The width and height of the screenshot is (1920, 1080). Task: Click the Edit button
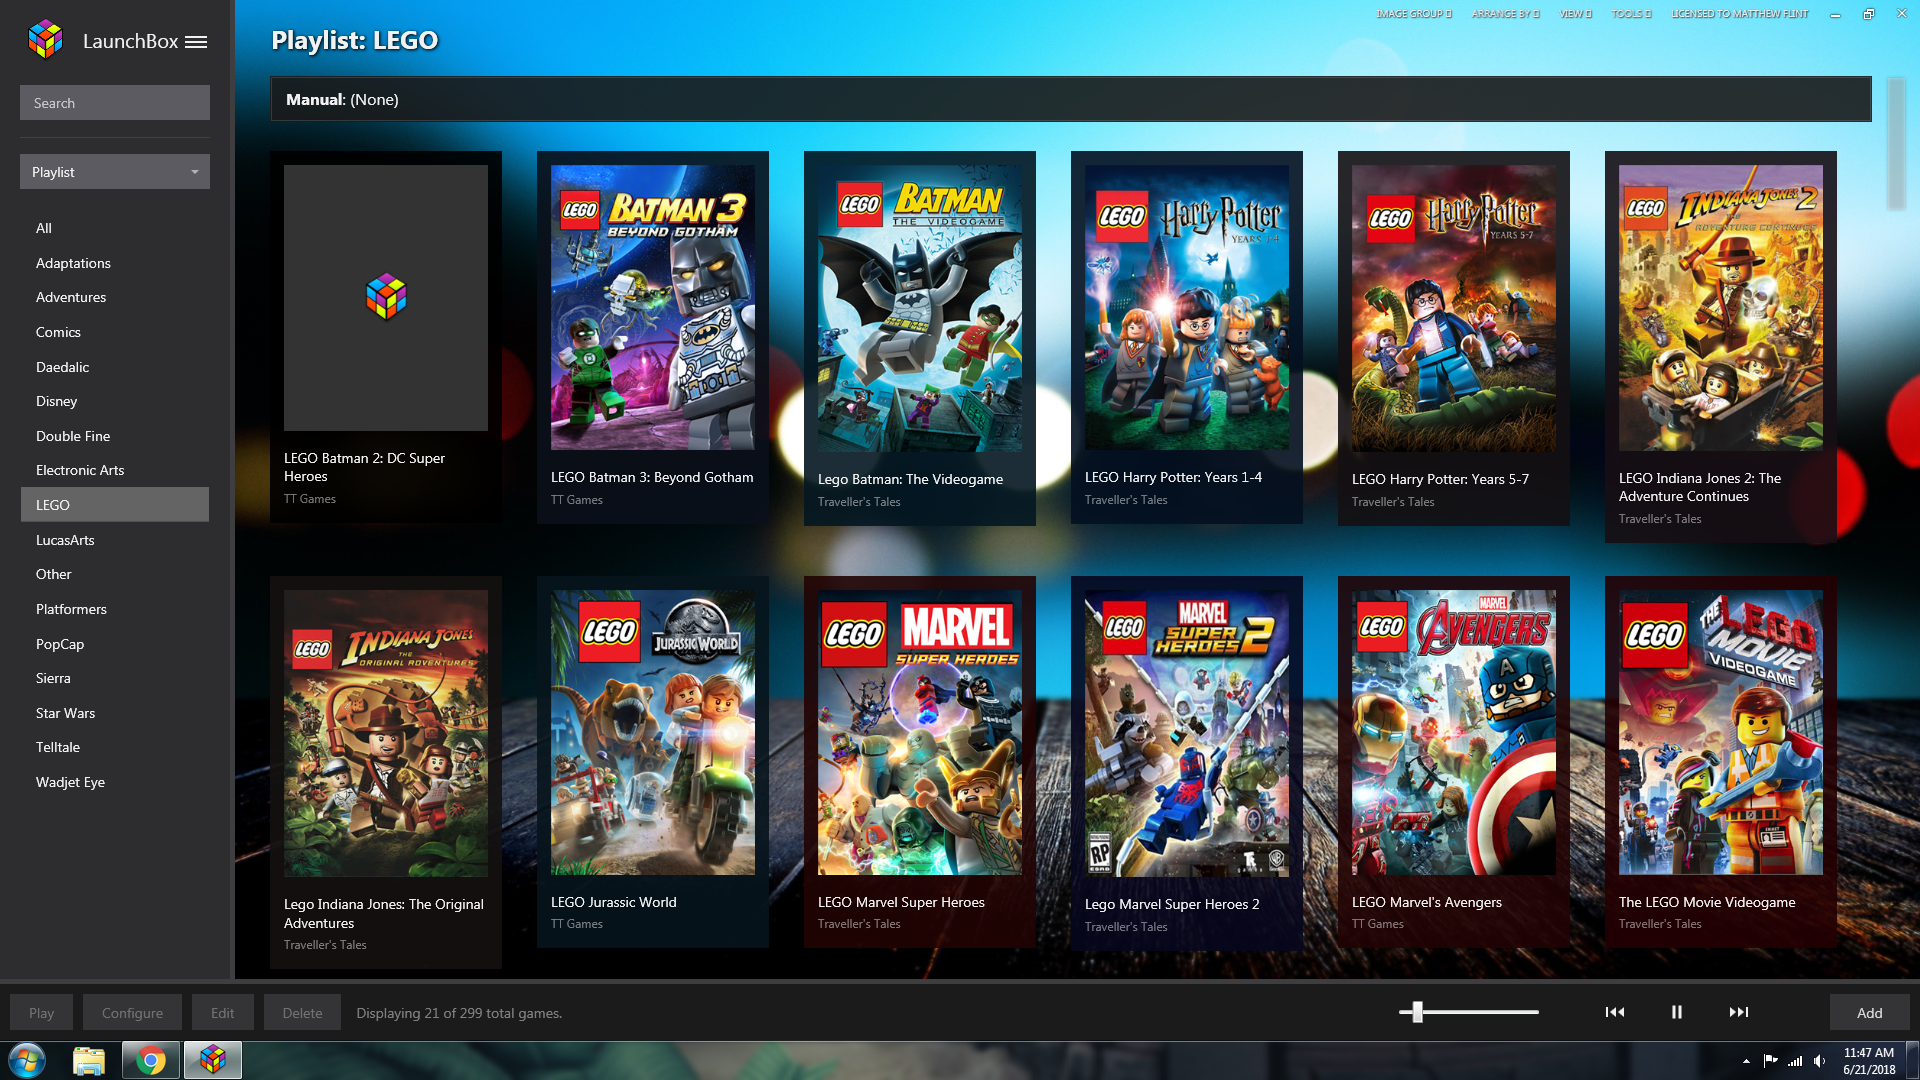(x=222, y=1013)
